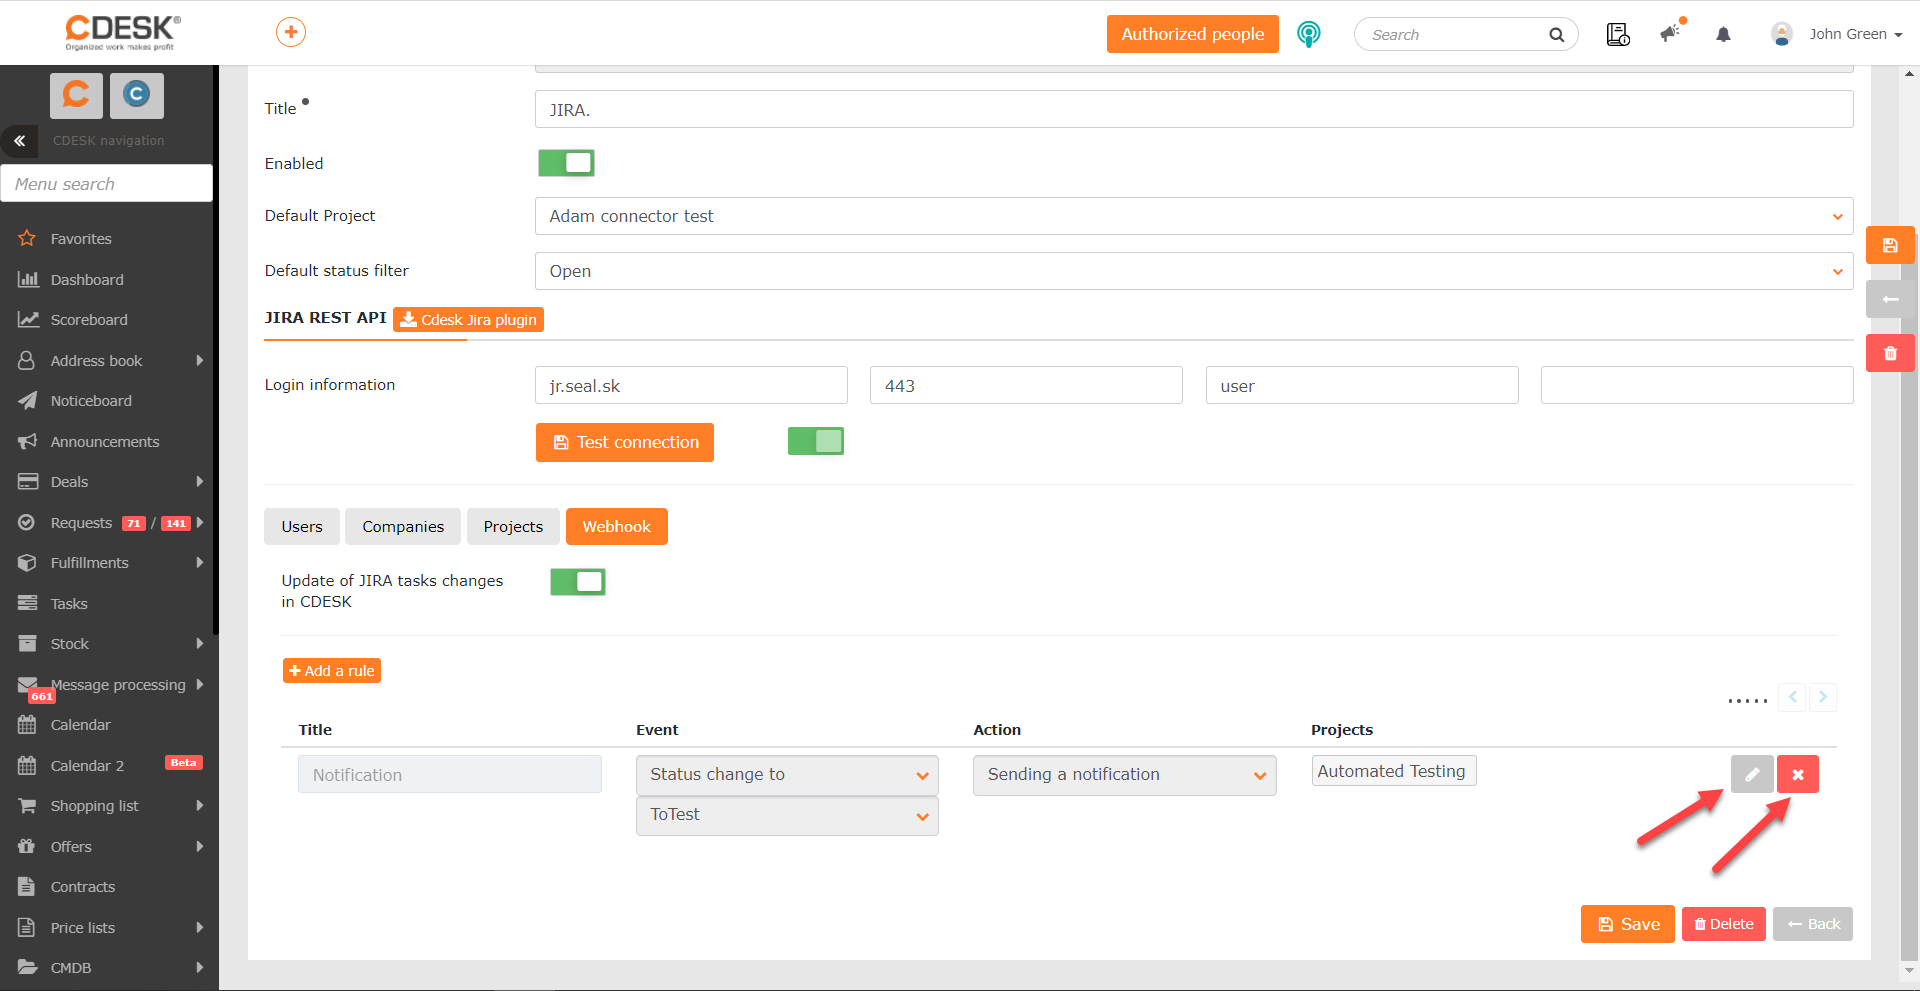
Task: Edit the Notification rule with pencil icon
Action: click(1752, 774)
